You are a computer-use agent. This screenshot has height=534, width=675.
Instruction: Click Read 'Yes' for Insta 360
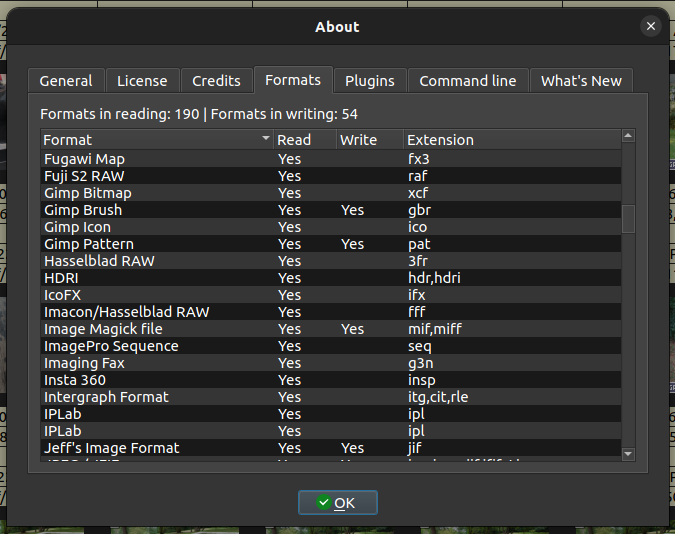pos(289,380)
